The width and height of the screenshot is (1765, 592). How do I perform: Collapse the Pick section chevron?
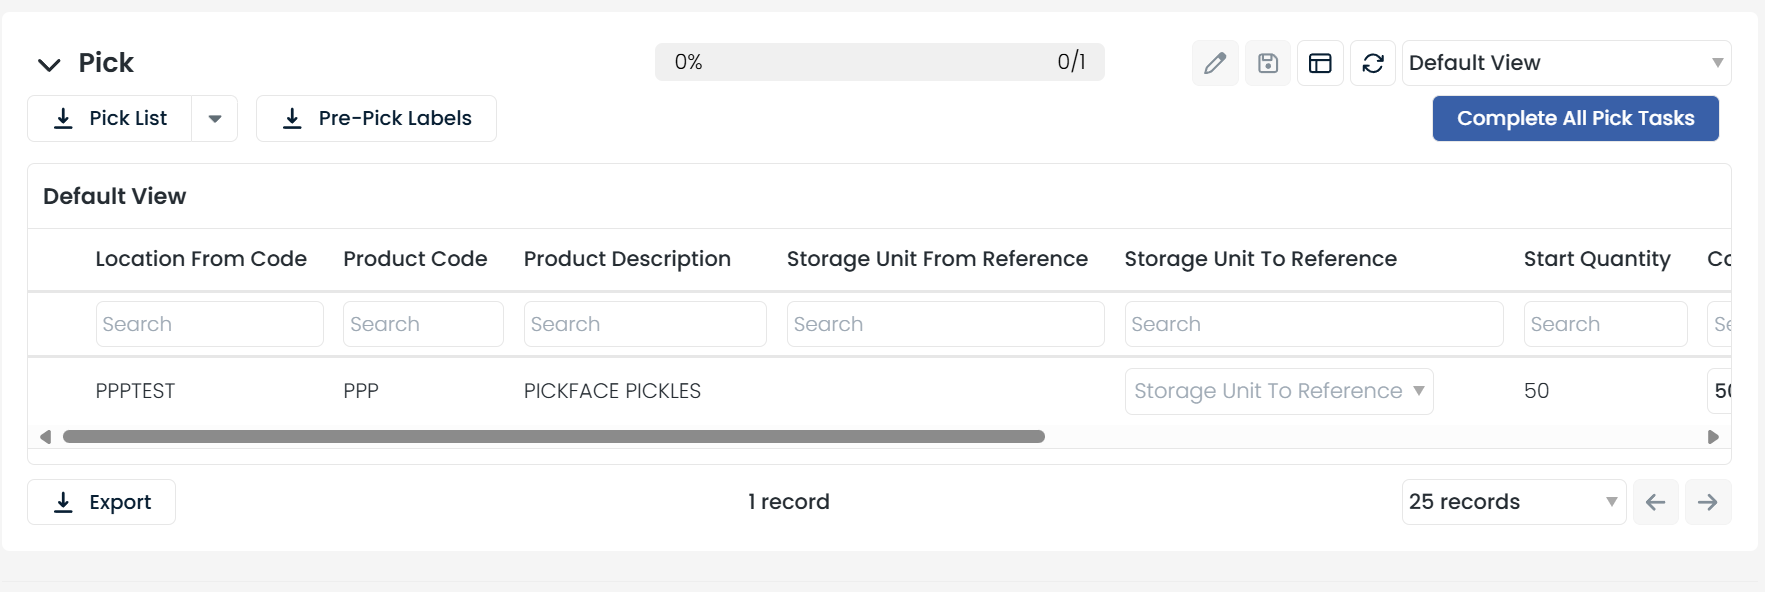(49, 64)
